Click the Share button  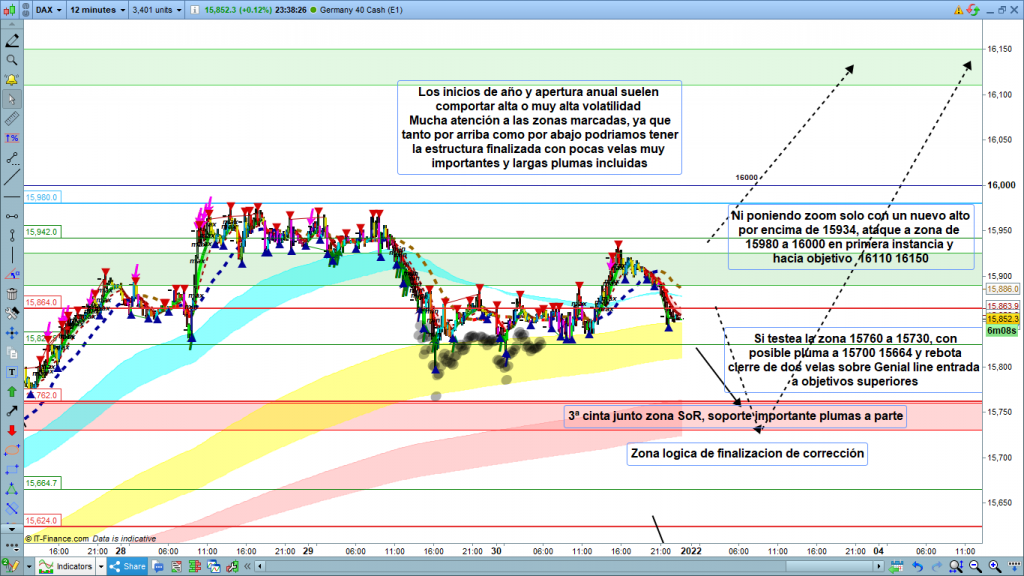click(x=129, y=566)
